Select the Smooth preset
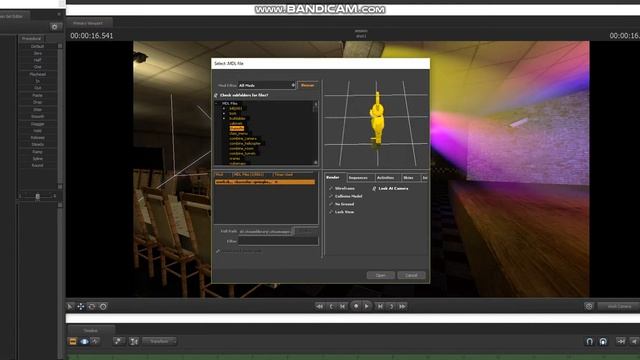Viewport: 640px width, 360px height. tap(38, 117)
